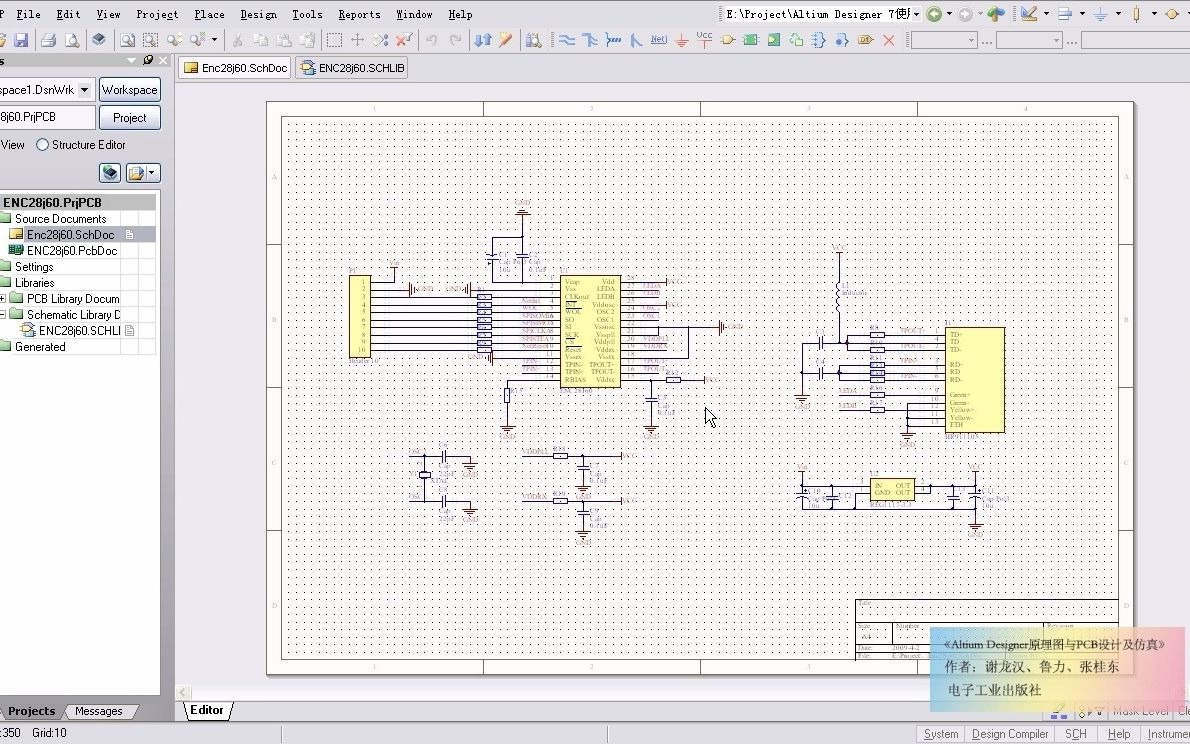Select the File View radio button
Screen dimensions: 1190x744
pos(5,144)
